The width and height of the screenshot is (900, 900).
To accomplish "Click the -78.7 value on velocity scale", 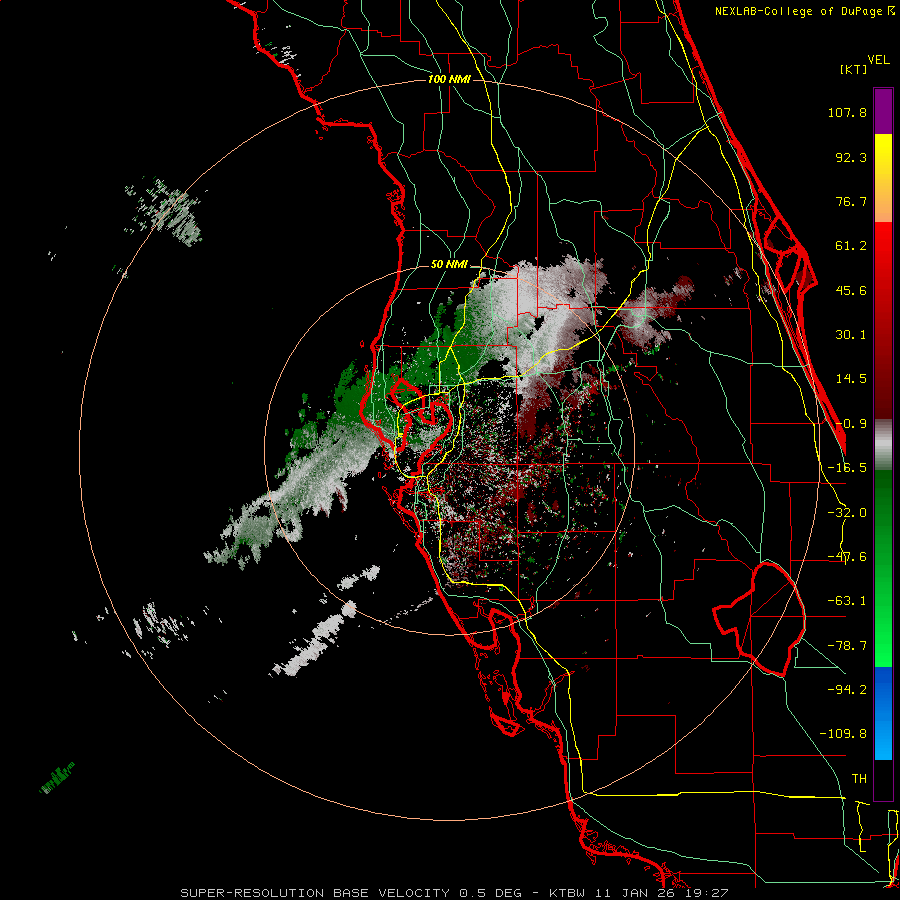I will 847,646.
